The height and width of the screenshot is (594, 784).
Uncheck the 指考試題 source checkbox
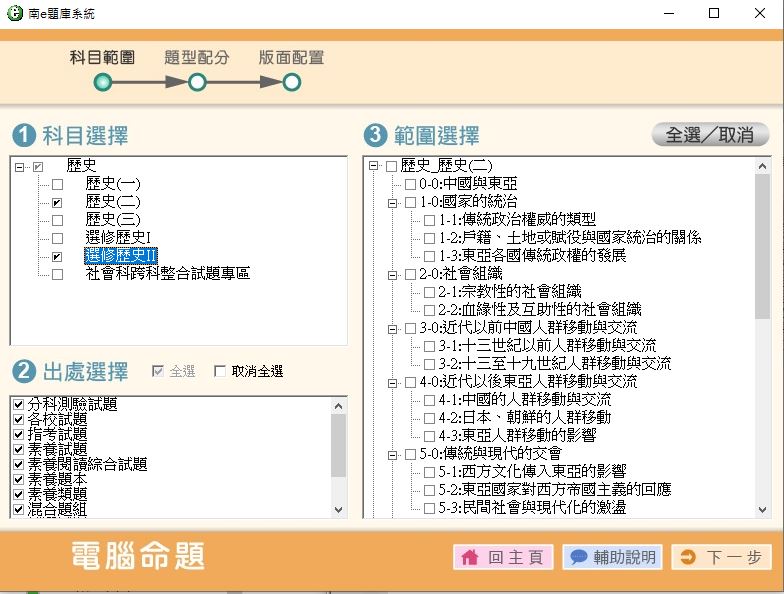pyautogui.click(x=17, y=435)
